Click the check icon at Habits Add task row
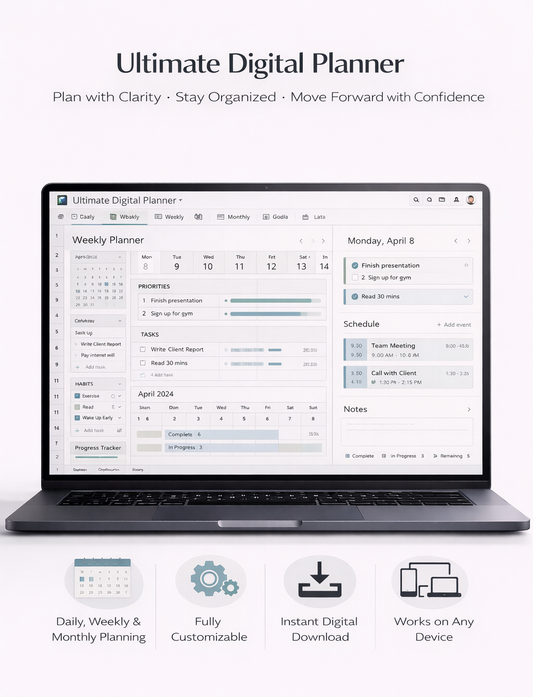Viewport: 533px width, 697px height. [119, 430]
